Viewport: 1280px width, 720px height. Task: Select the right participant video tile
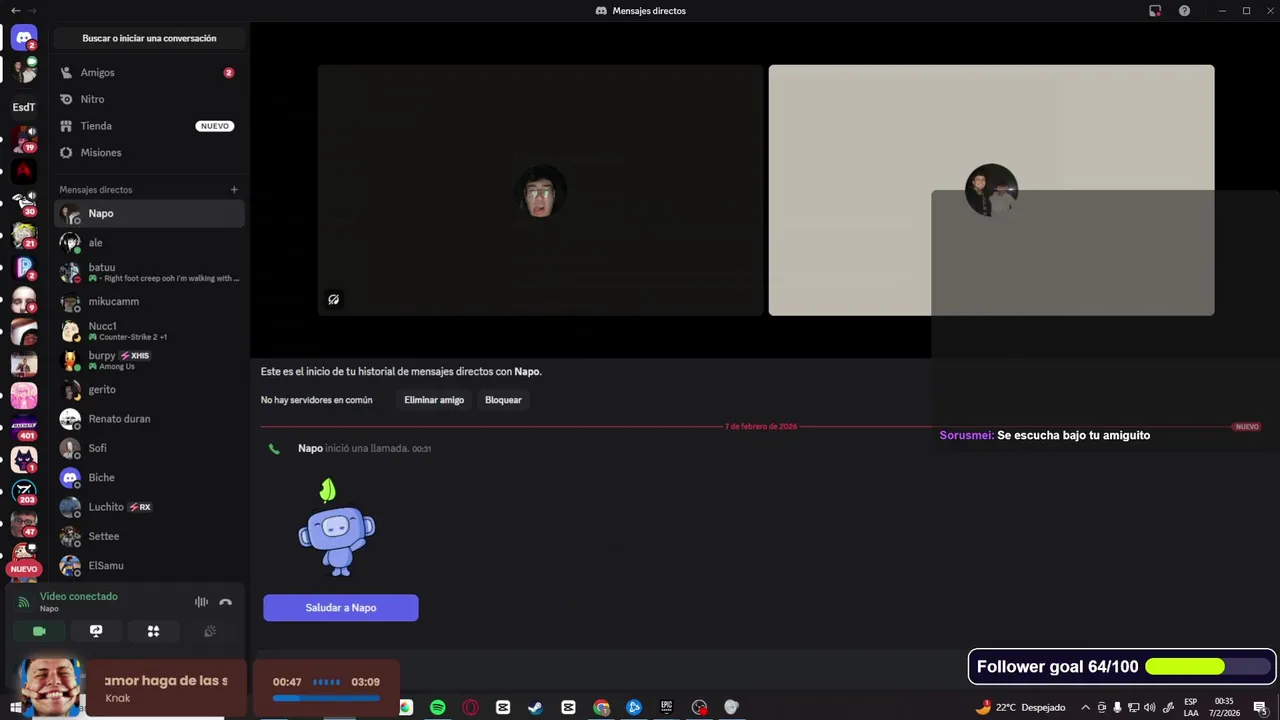coord(991,190)
